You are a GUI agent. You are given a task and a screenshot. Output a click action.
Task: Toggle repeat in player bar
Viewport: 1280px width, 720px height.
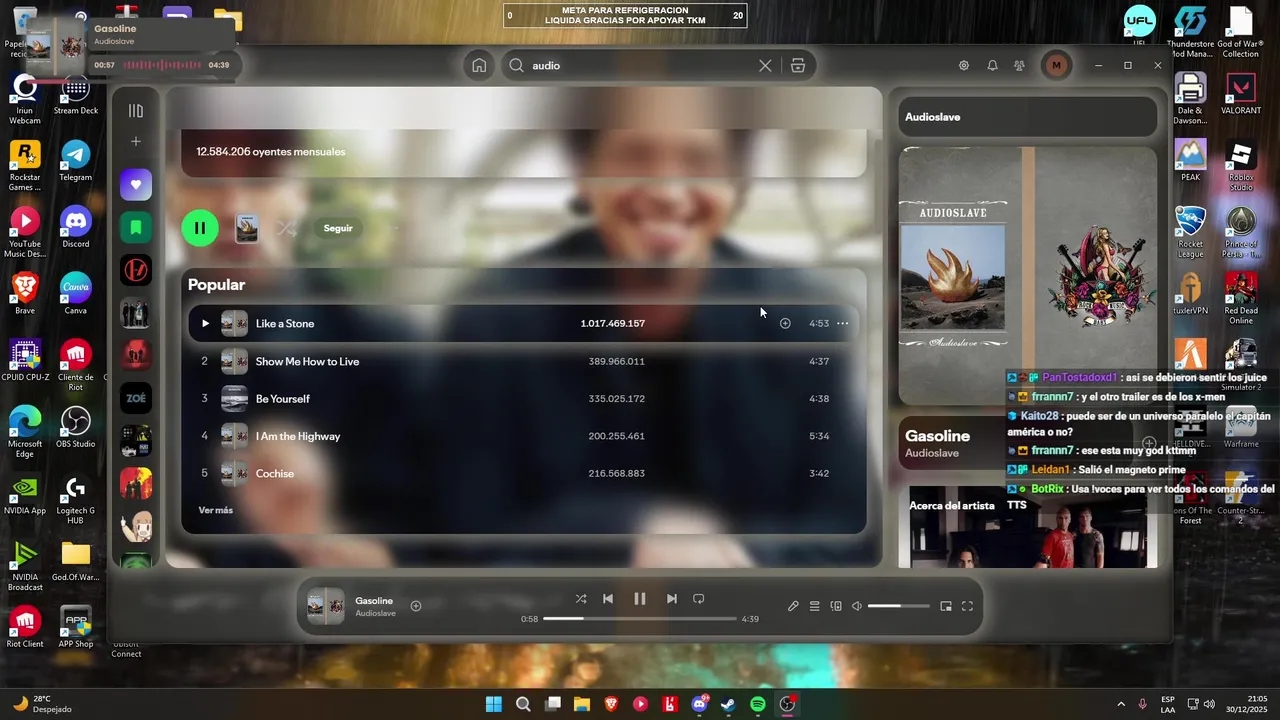pyautogui.click(x=699, y=599)
